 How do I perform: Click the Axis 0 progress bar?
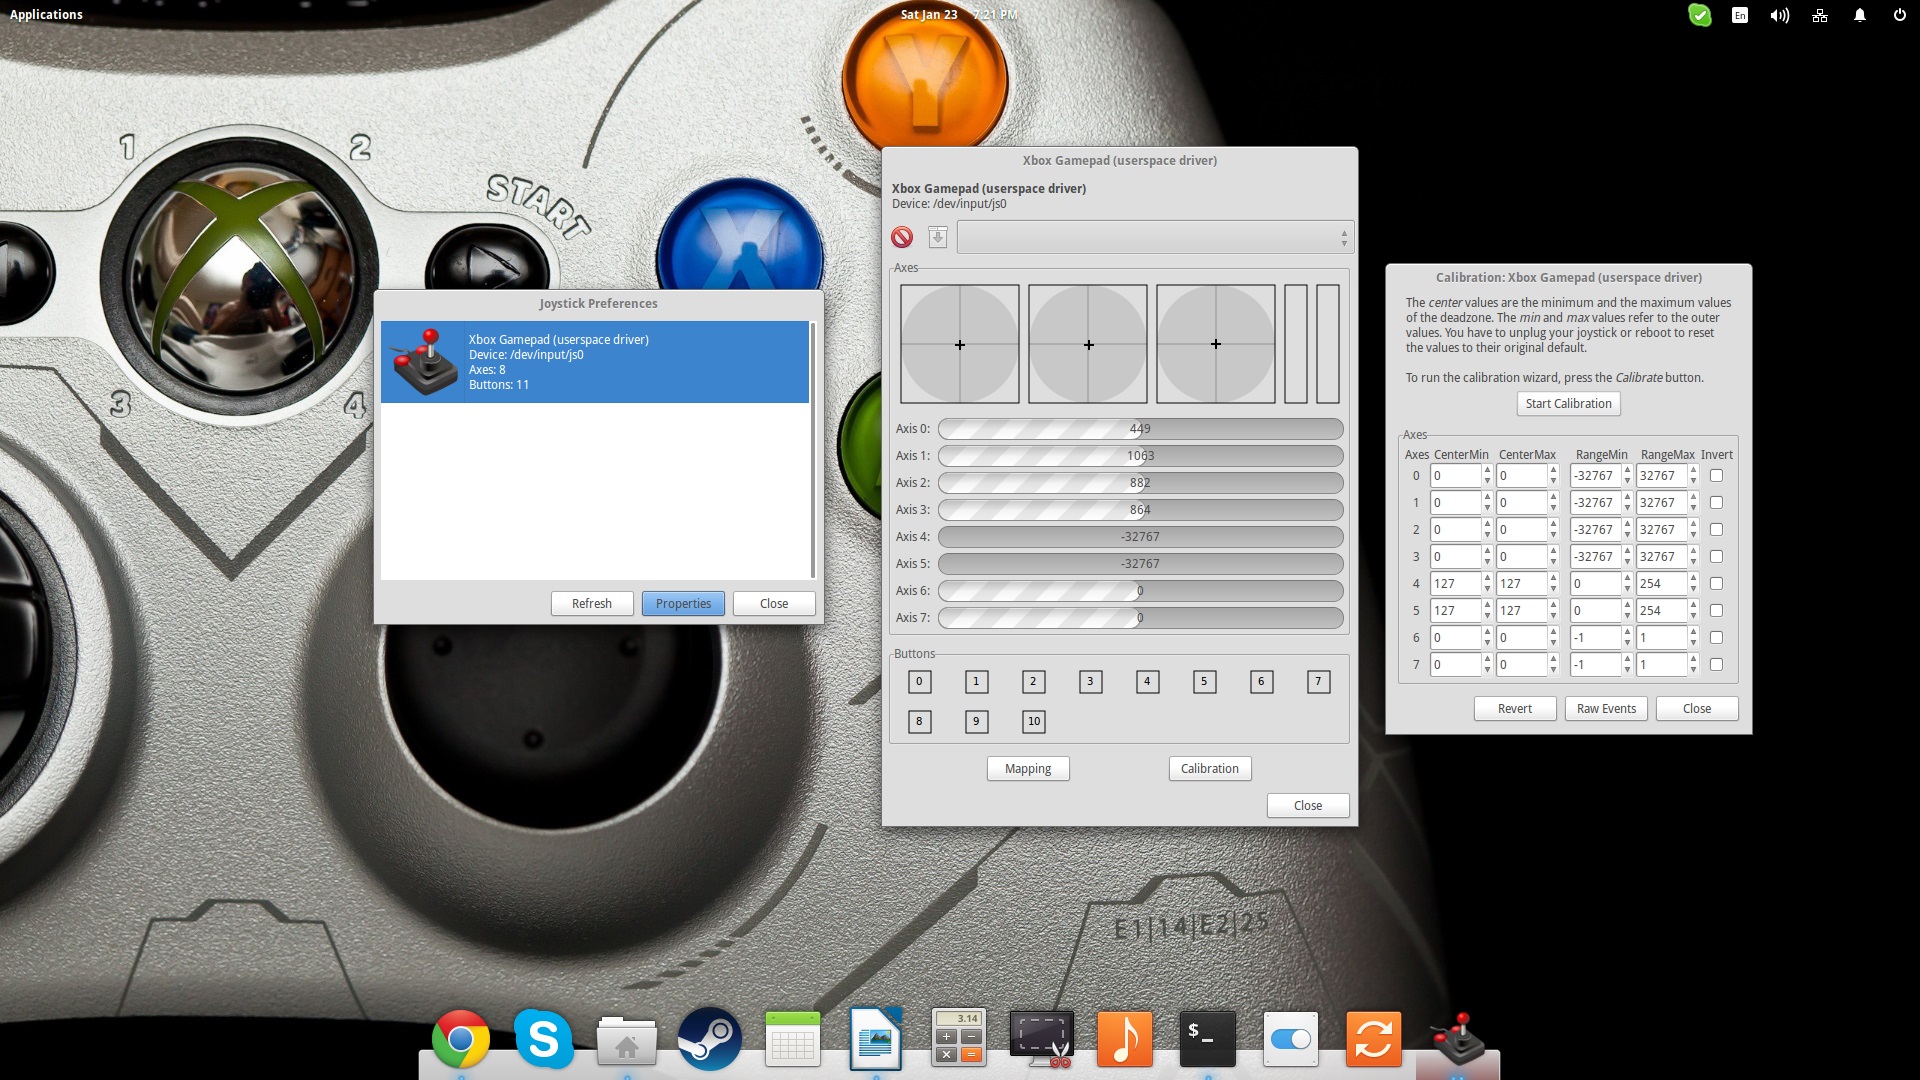pos(1140,429)
